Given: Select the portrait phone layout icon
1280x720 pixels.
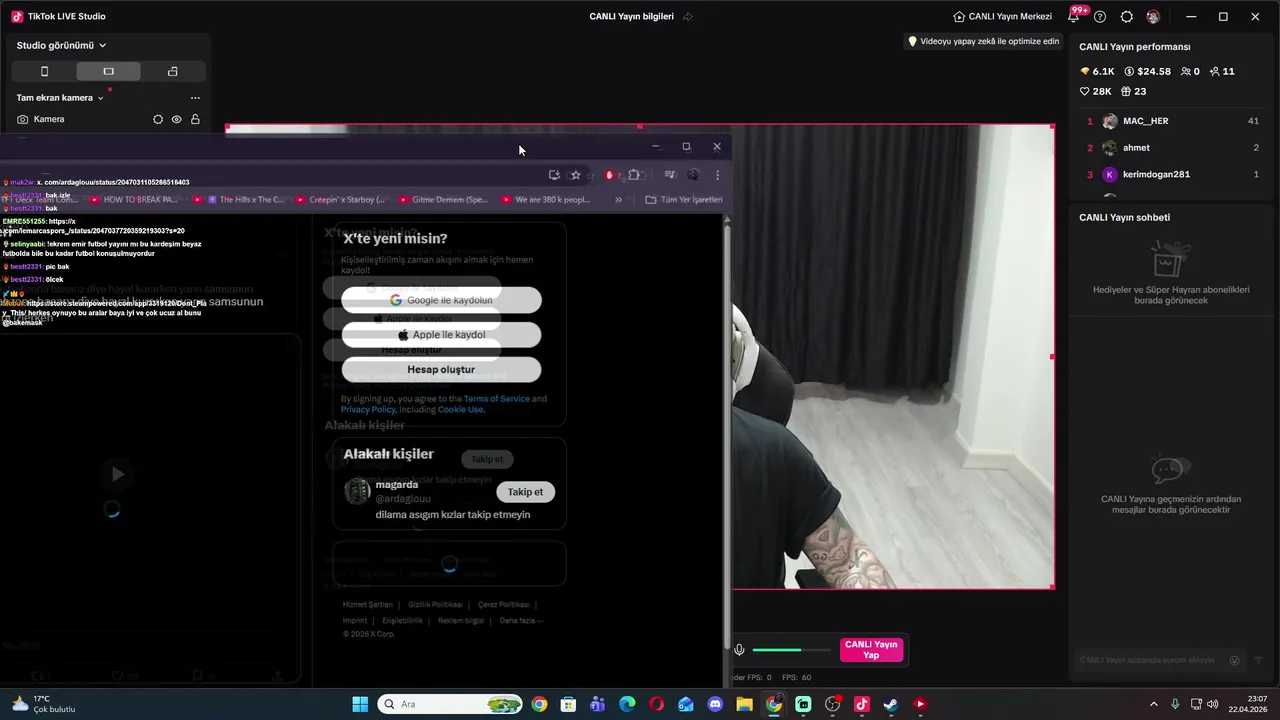Looking at the screenshot, I should point(44,71).
